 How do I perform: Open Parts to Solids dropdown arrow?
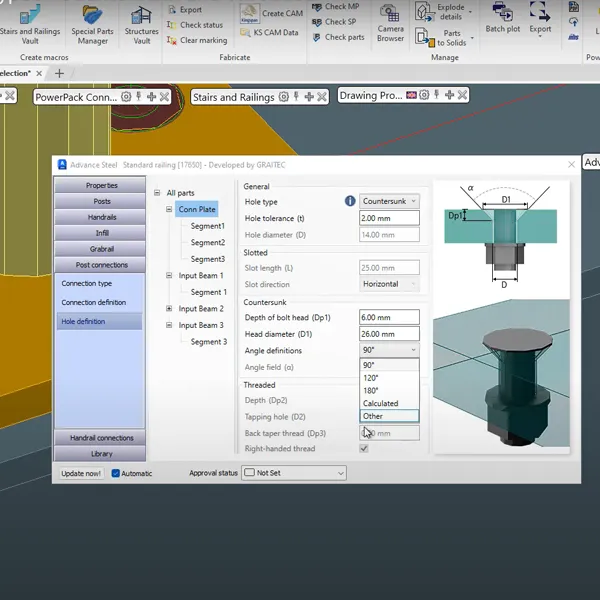472,38
